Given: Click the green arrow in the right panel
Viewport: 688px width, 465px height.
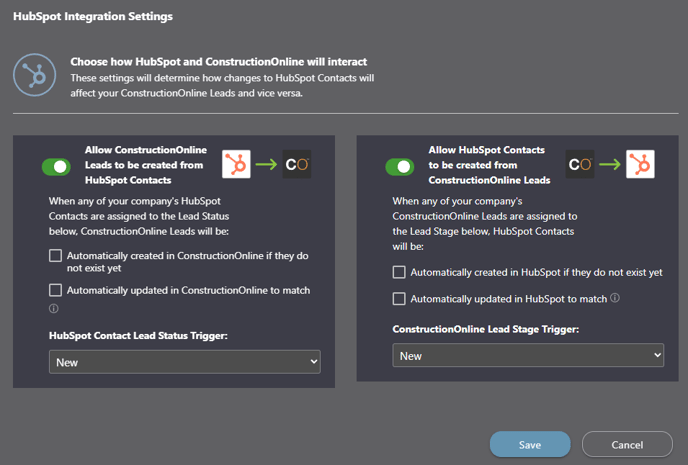Looking at the screenshot, I should coord(610,164).
